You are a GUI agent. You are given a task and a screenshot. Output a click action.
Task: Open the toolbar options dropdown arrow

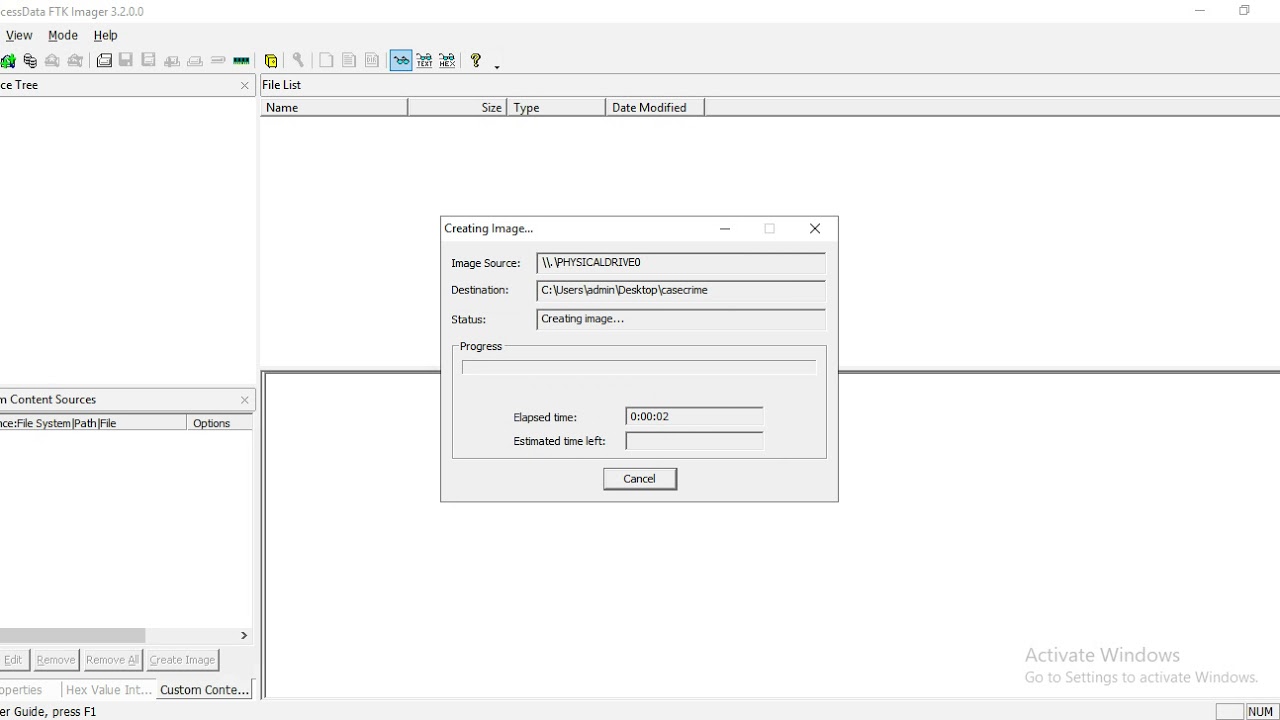point(497,66)
